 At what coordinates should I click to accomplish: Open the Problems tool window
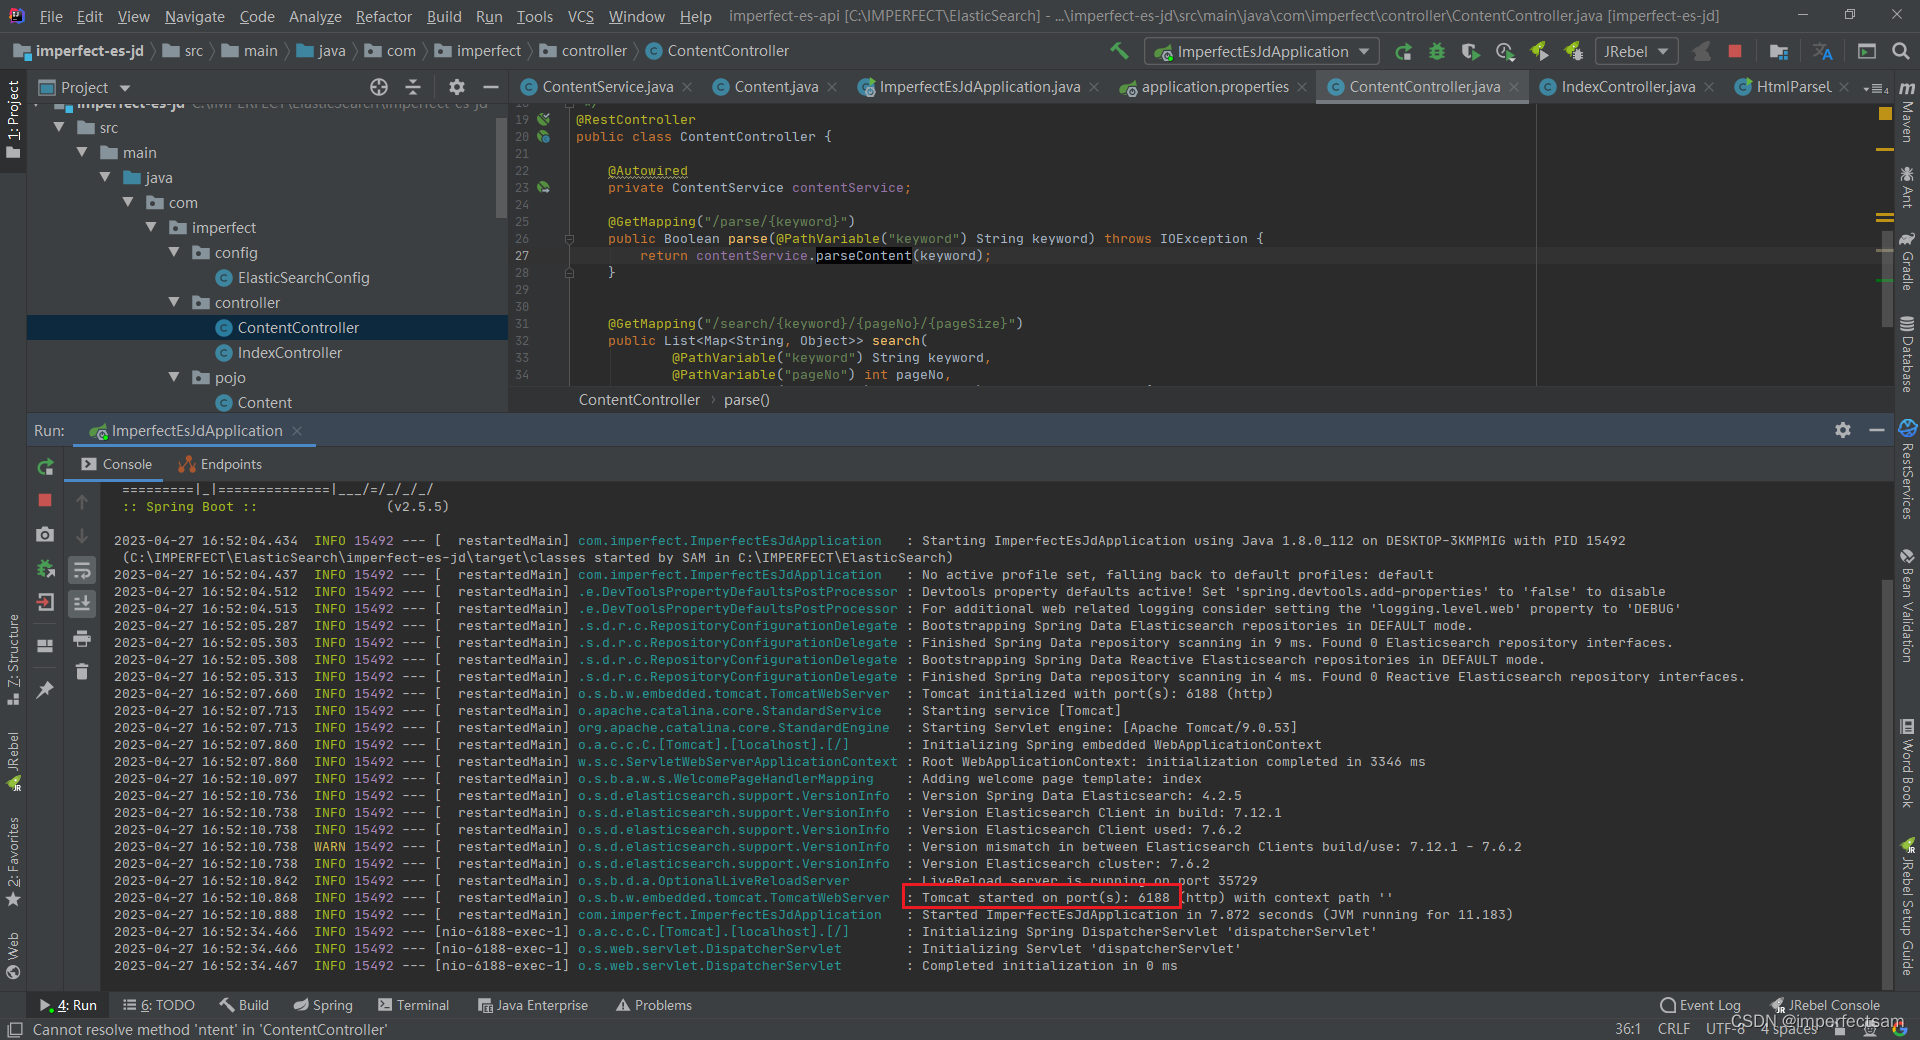coord(653,1005)
